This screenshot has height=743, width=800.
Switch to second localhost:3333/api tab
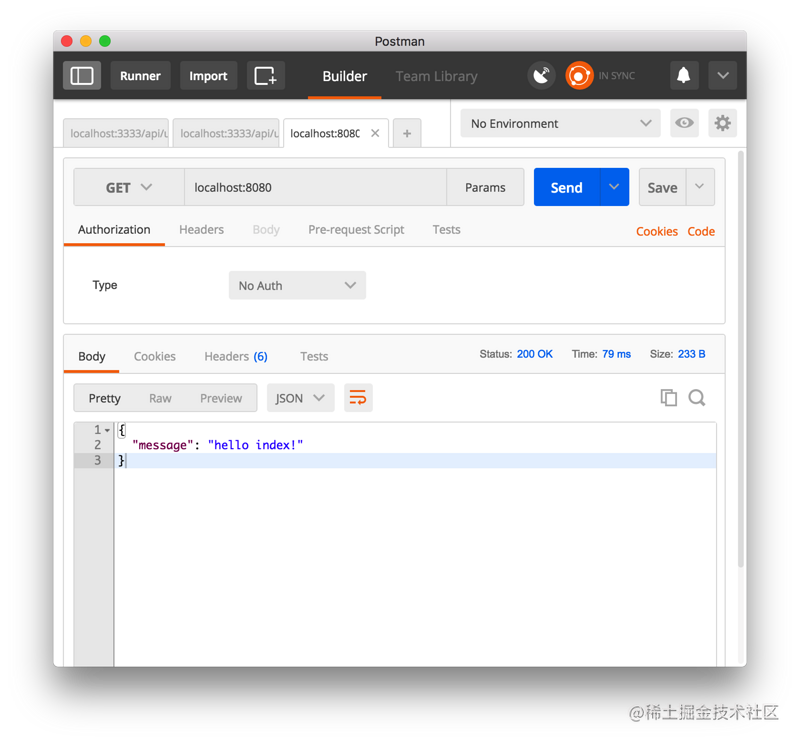226,134
